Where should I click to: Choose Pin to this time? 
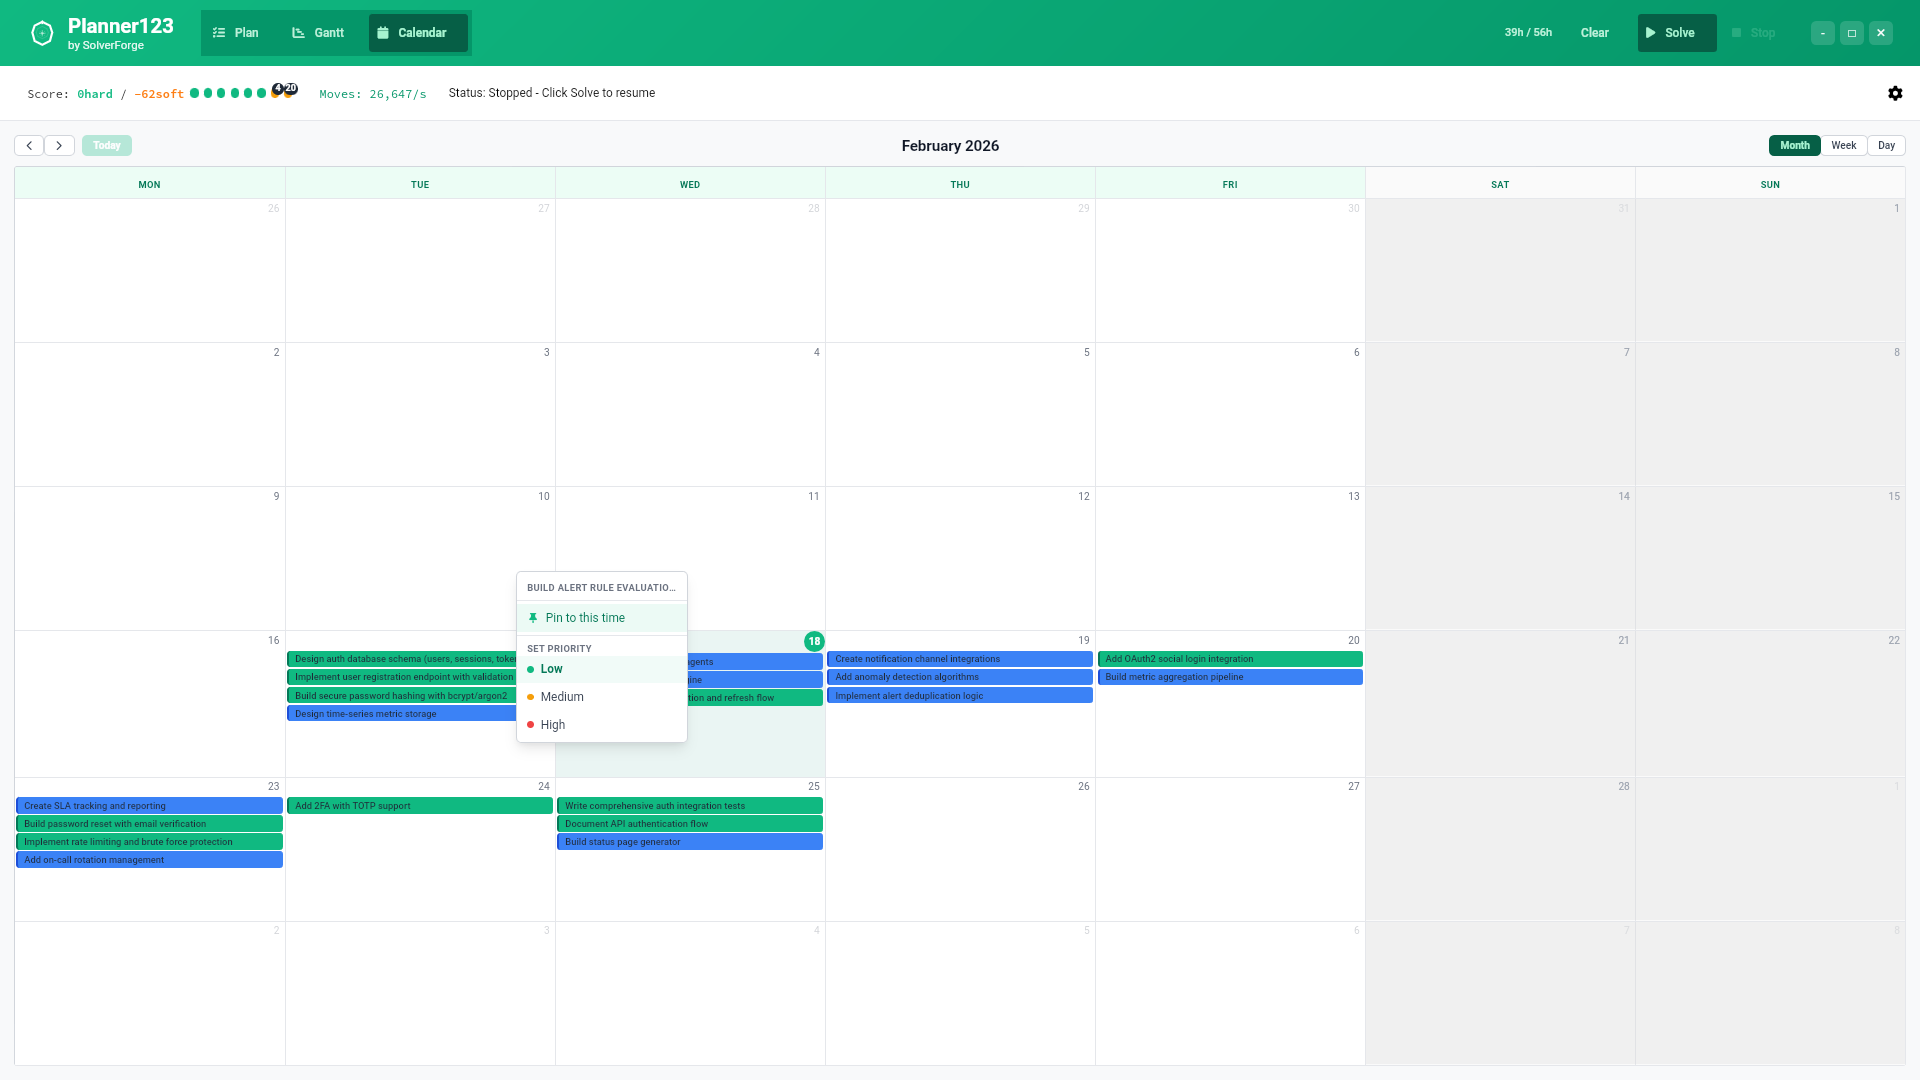585,617
